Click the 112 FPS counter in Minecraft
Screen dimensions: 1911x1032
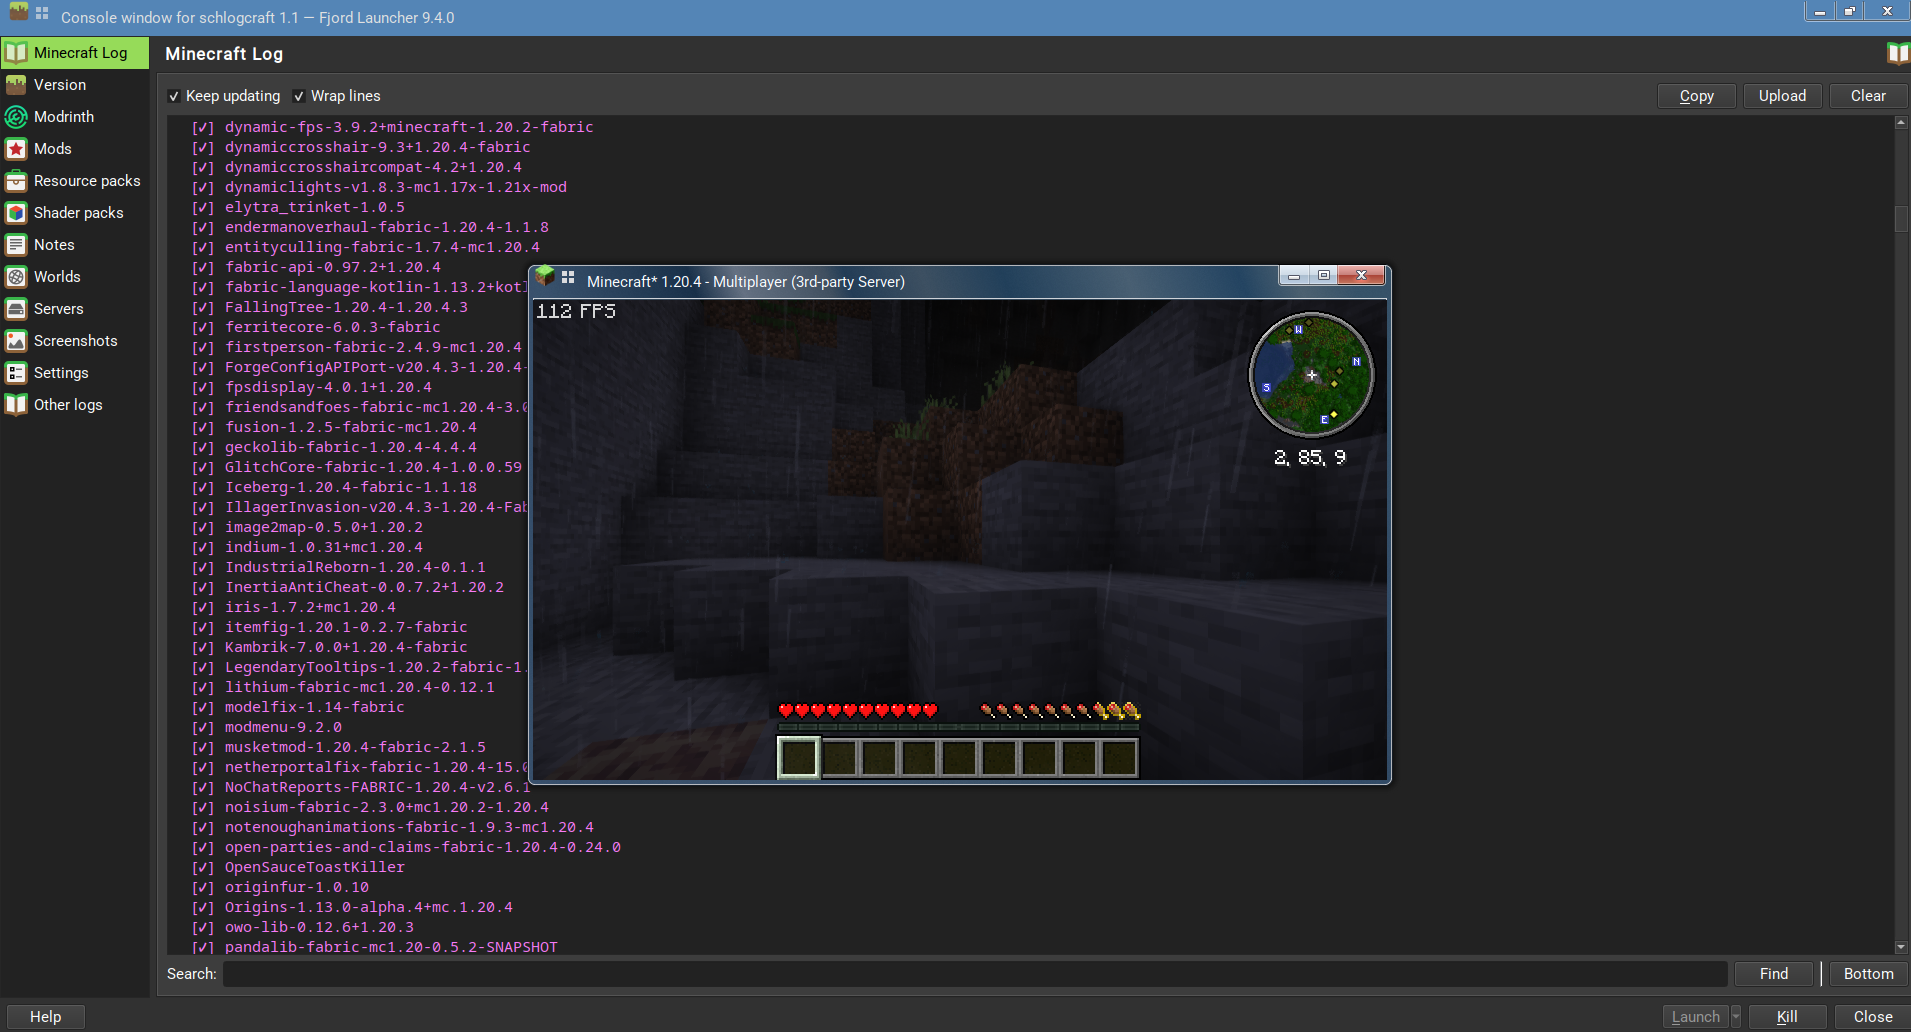point(576,311)
